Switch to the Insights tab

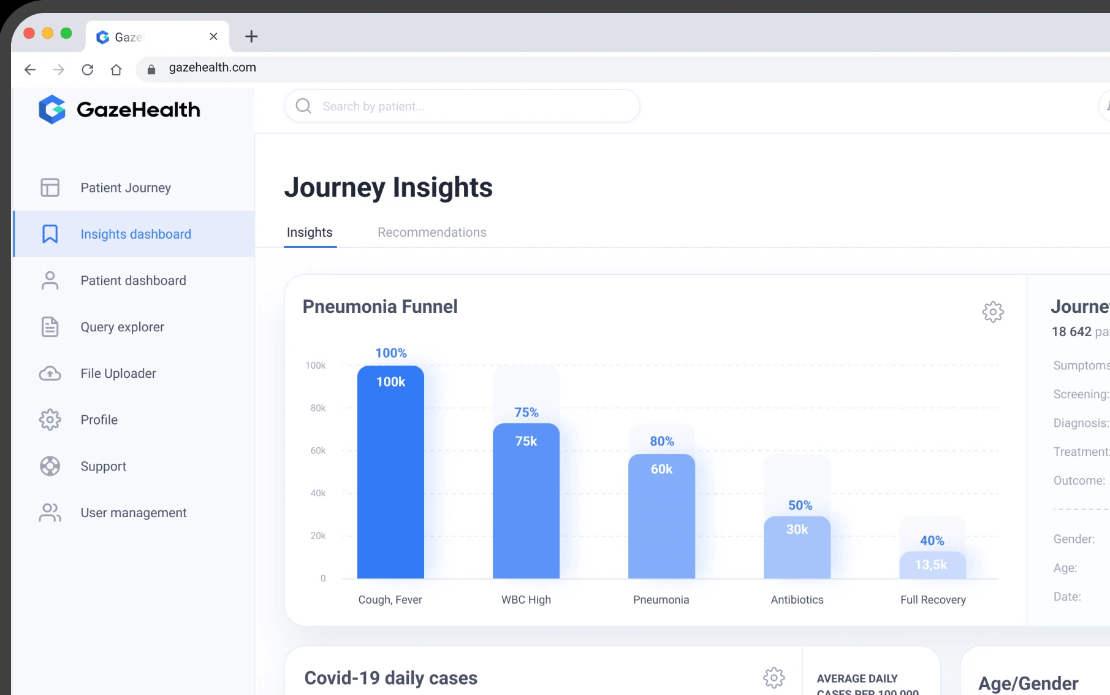pos(309,232)
